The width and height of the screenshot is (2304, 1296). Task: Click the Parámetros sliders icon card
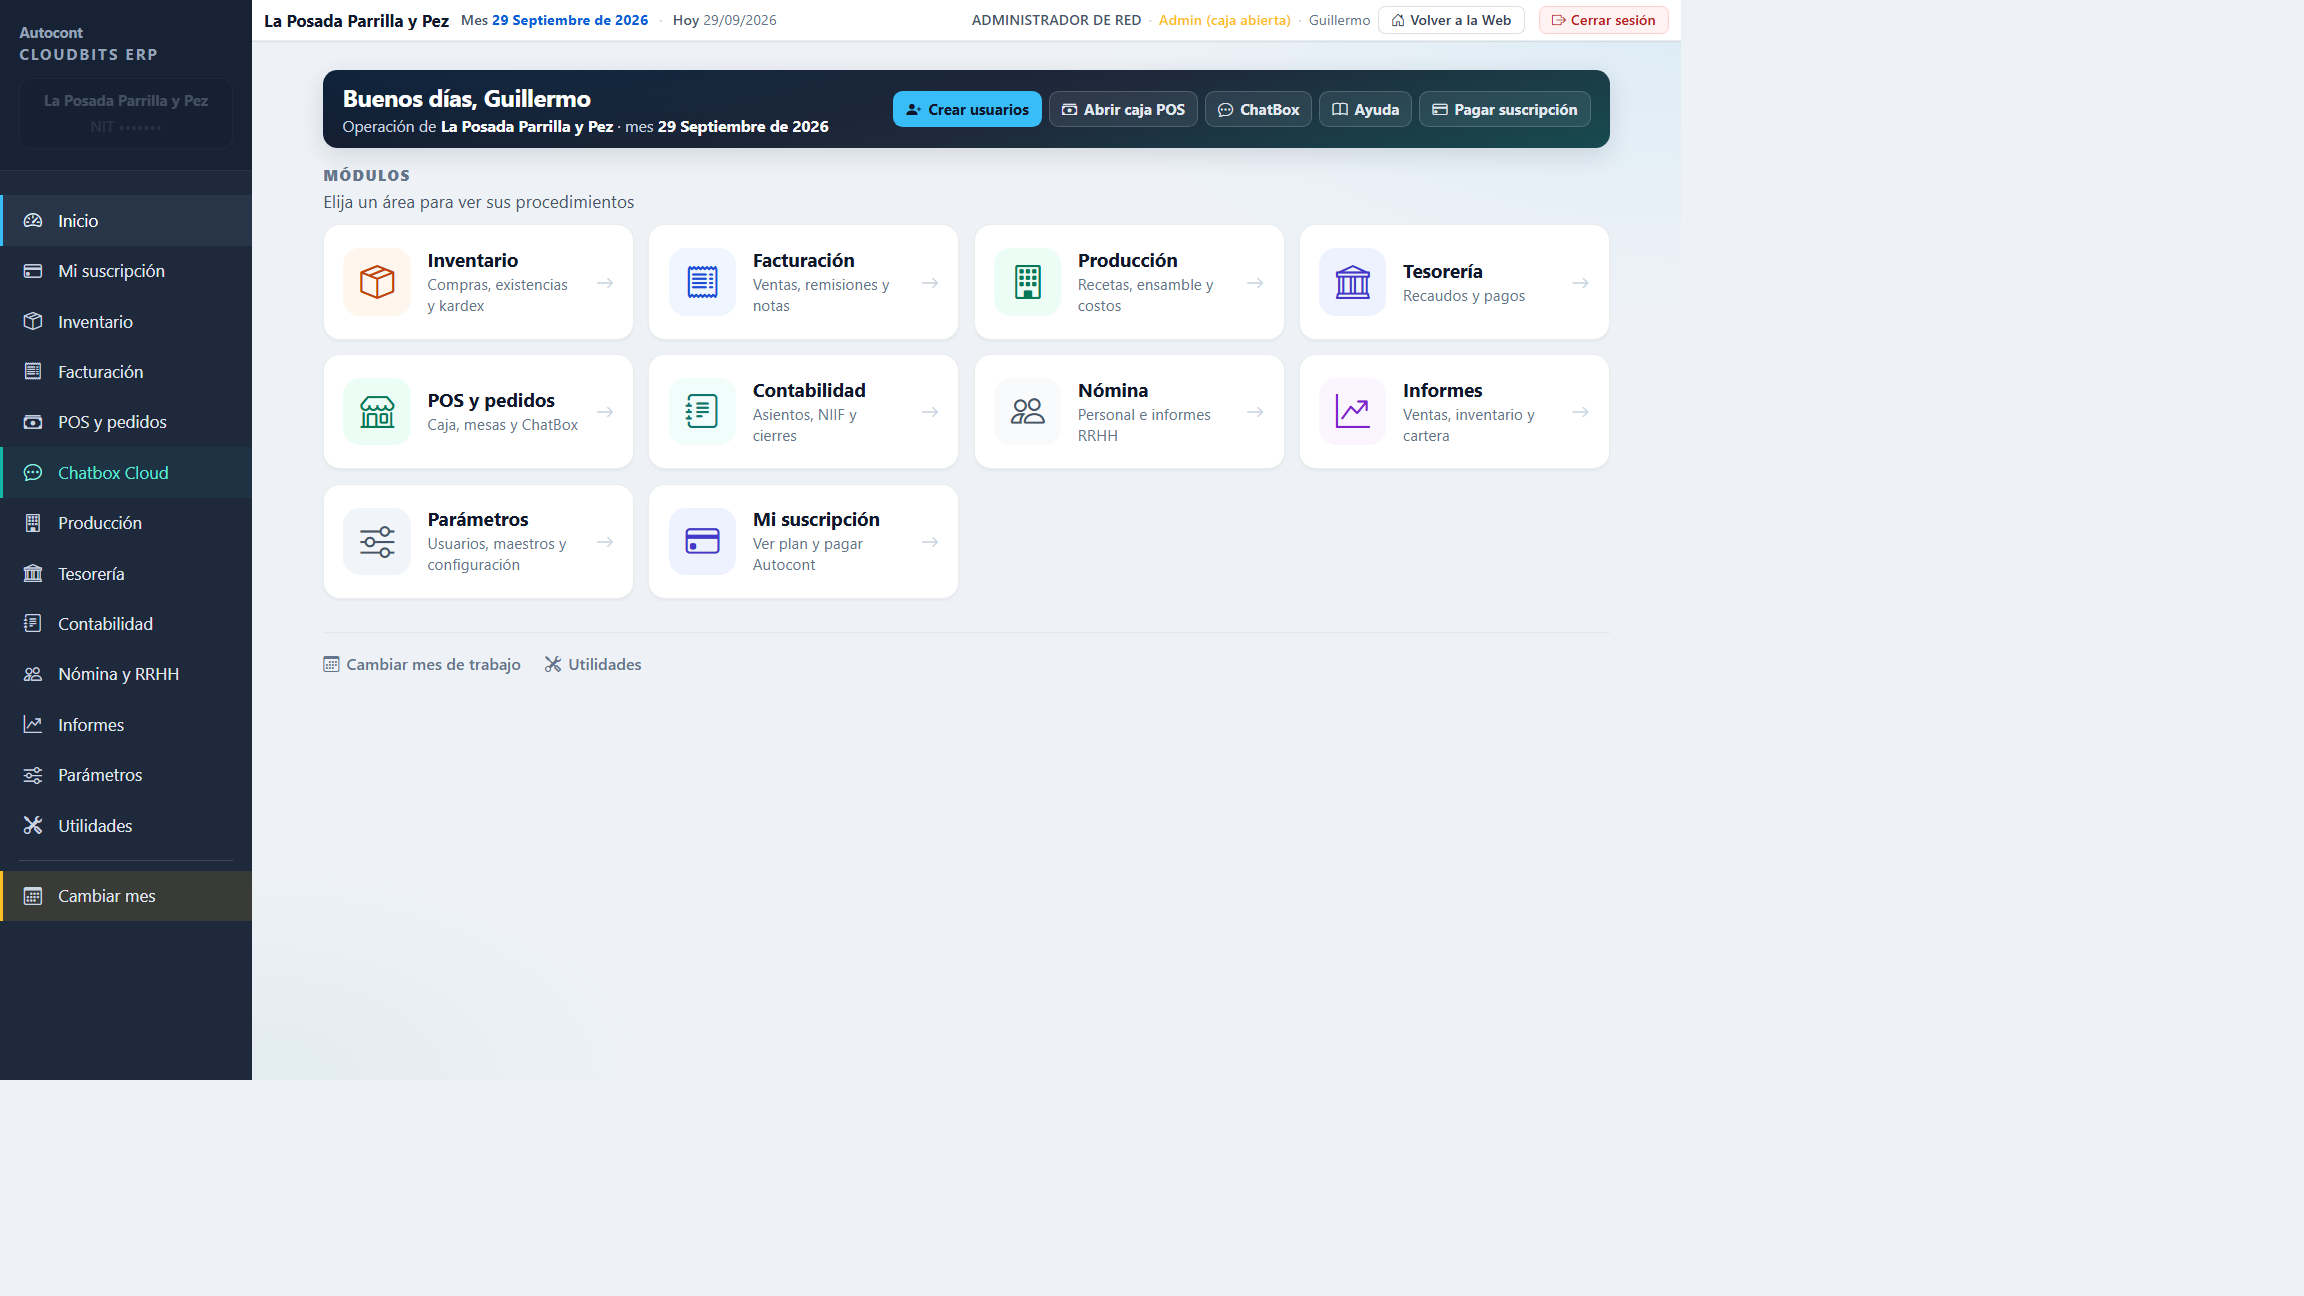point(377,542)
